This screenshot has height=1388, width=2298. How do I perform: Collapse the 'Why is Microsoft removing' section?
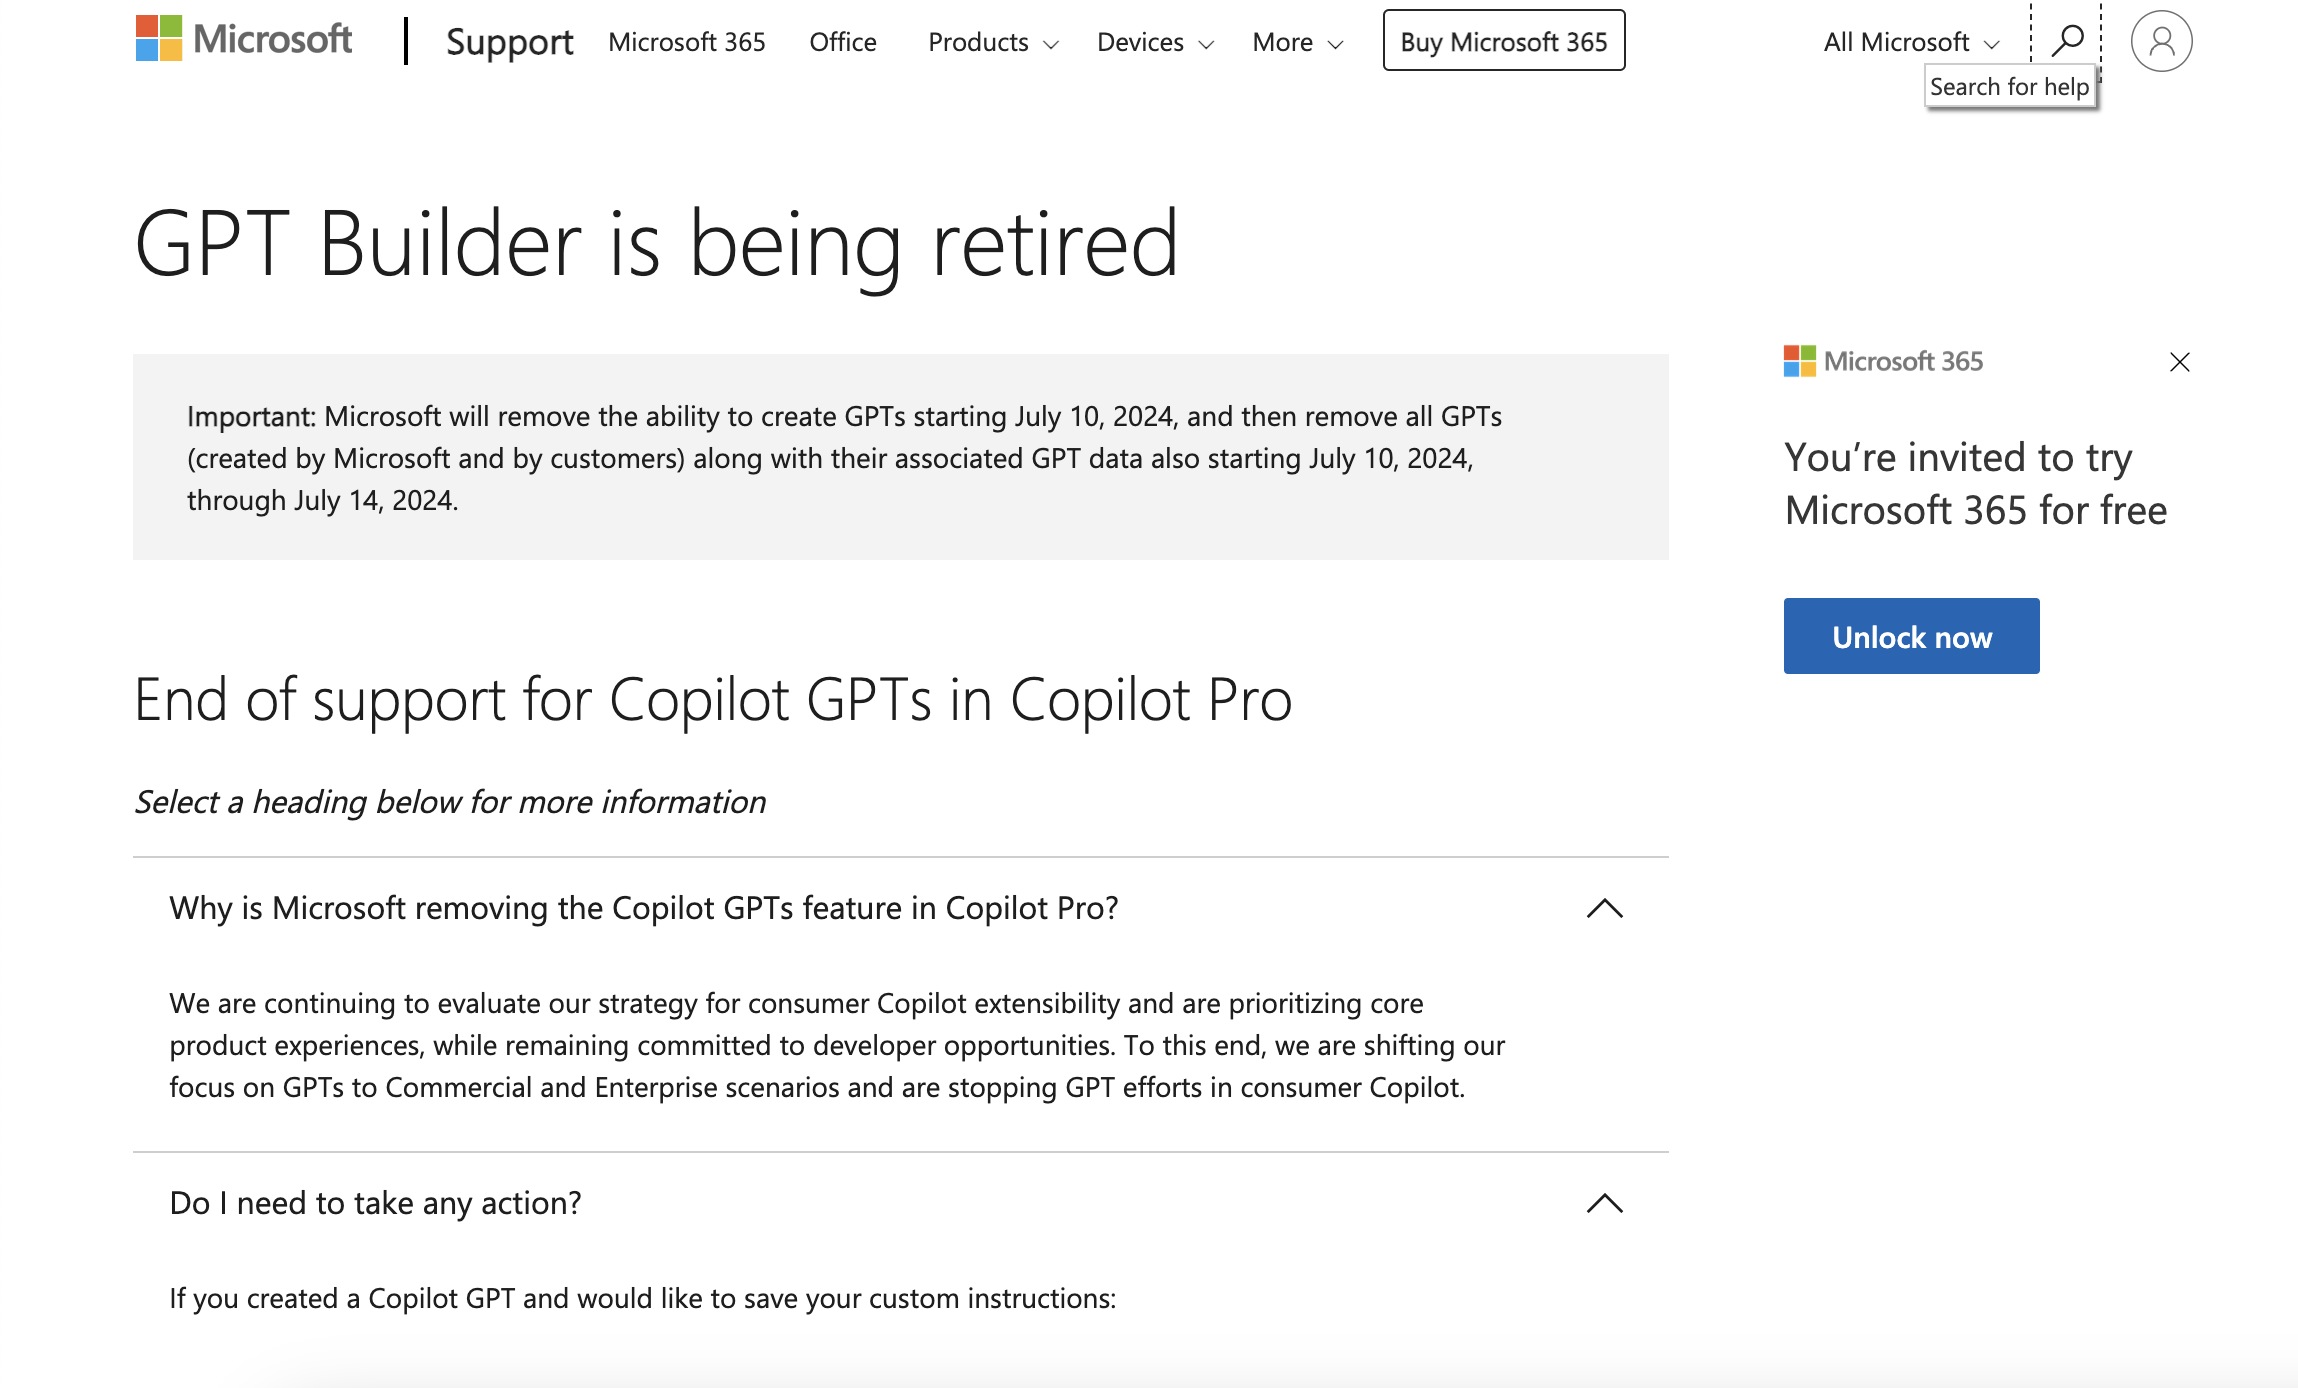pyautogui.click(x=1606, y=908)
